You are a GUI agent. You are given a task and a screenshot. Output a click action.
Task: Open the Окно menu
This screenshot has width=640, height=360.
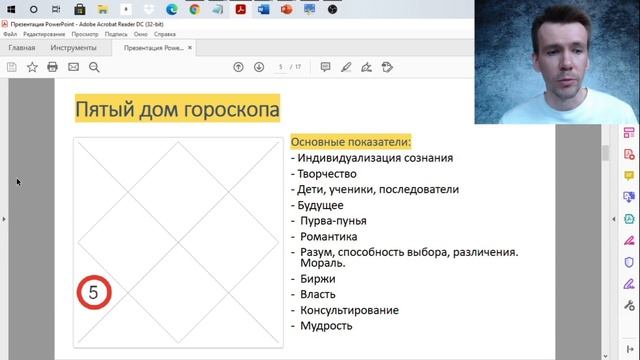pos(140,34)
